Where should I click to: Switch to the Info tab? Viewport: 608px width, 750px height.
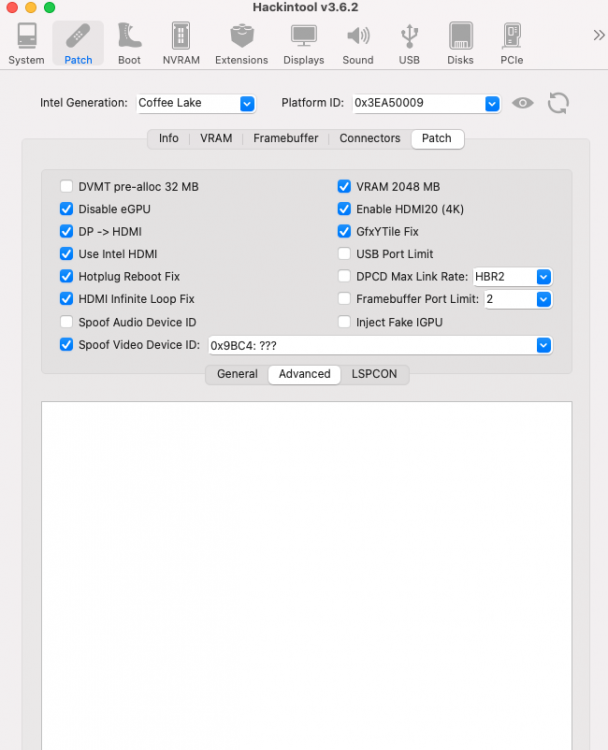coord(168,138)
